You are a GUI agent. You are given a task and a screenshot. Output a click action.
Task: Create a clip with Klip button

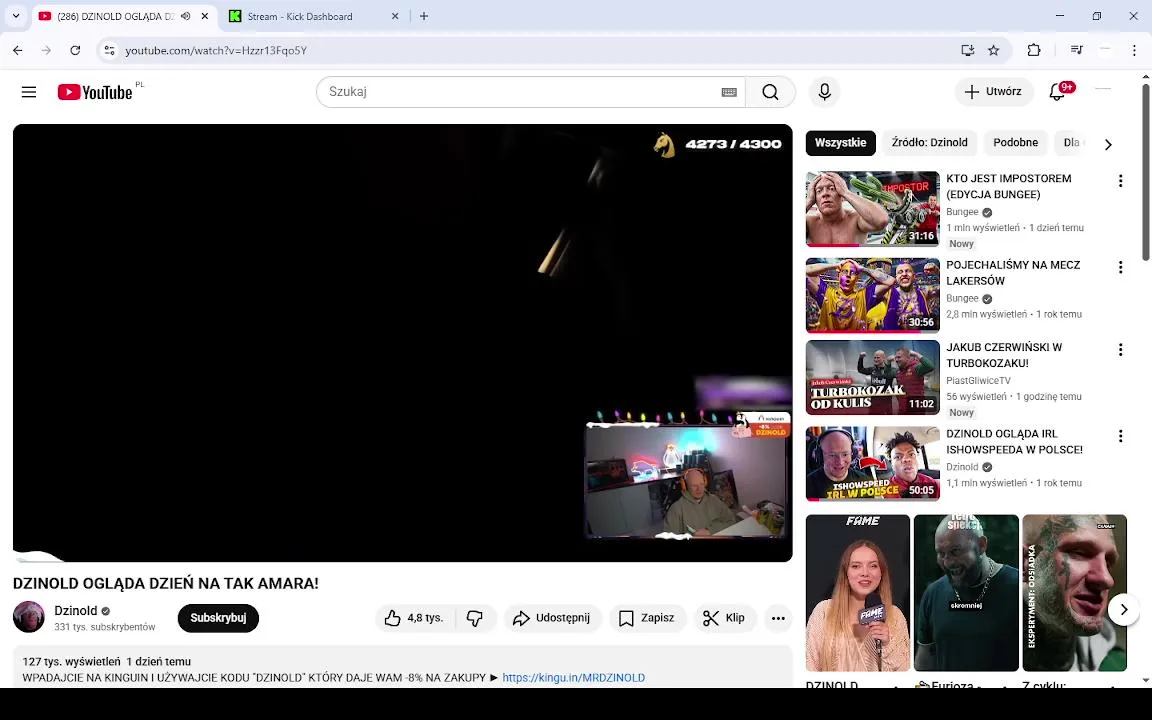point(724,618)
